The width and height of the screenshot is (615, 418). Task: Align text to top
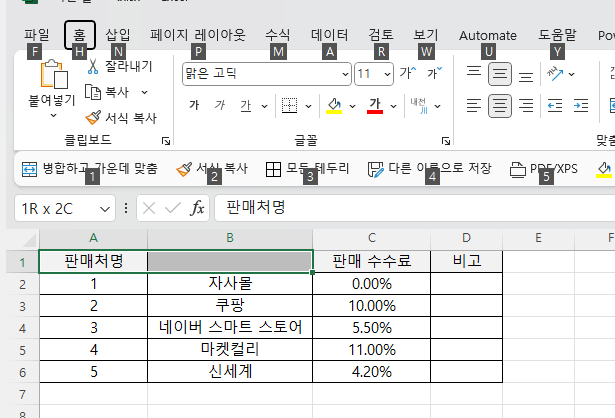(x=474, y=73)
